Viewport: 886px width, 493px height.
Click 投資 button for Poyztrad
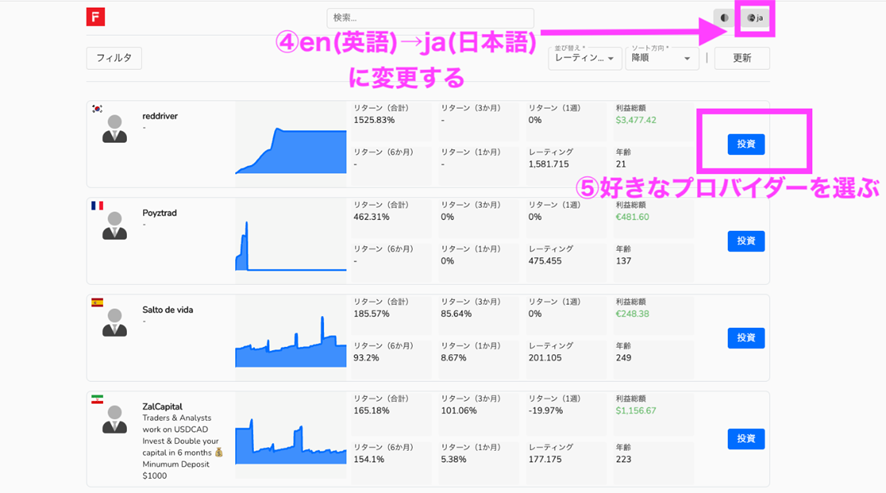click(x=746, y=241)
